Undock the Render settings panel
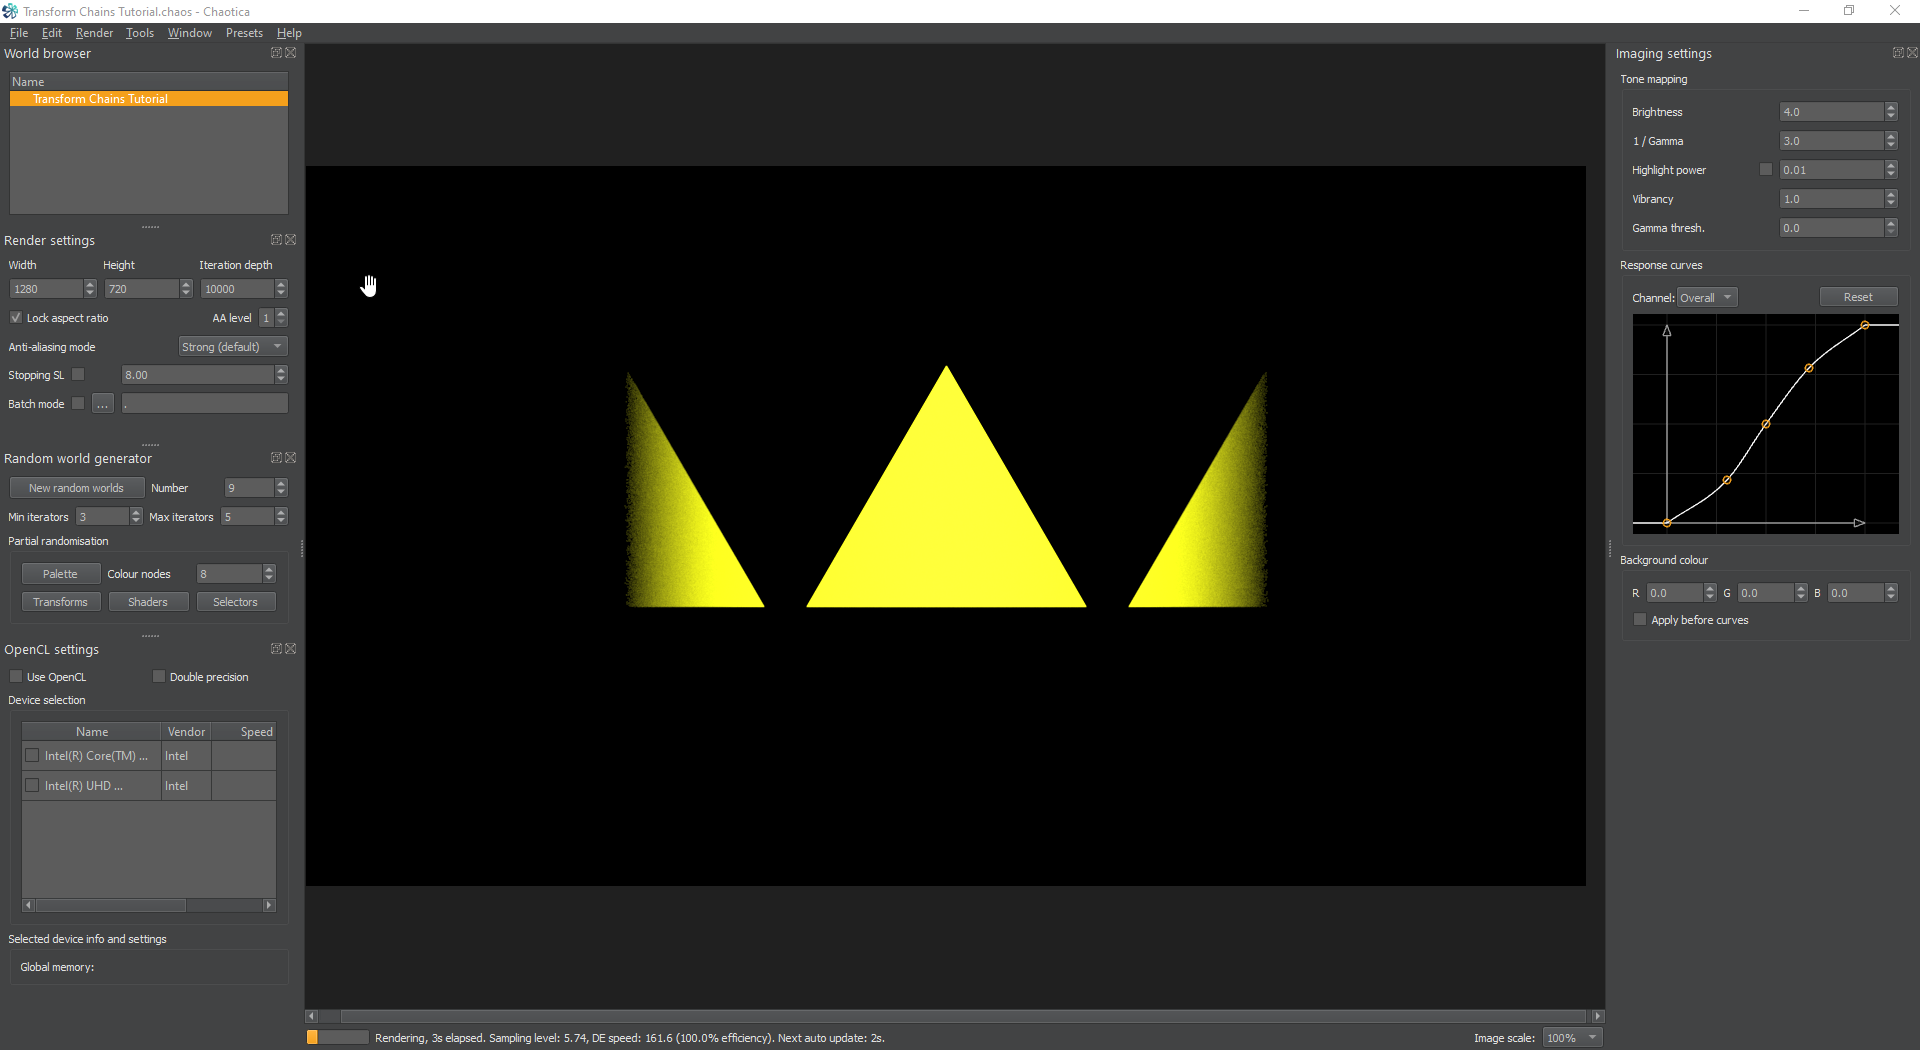 point(276,240)
